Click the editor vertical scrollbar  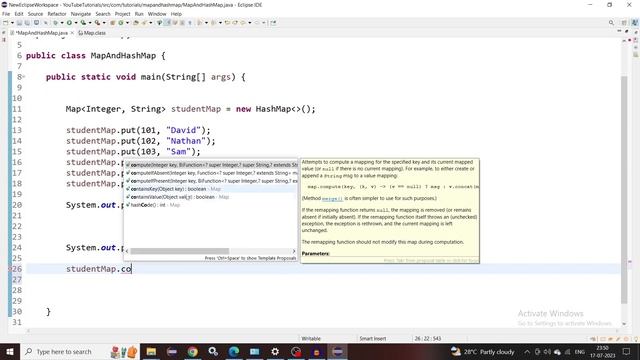pyautogui.click(x=624, y=190)
